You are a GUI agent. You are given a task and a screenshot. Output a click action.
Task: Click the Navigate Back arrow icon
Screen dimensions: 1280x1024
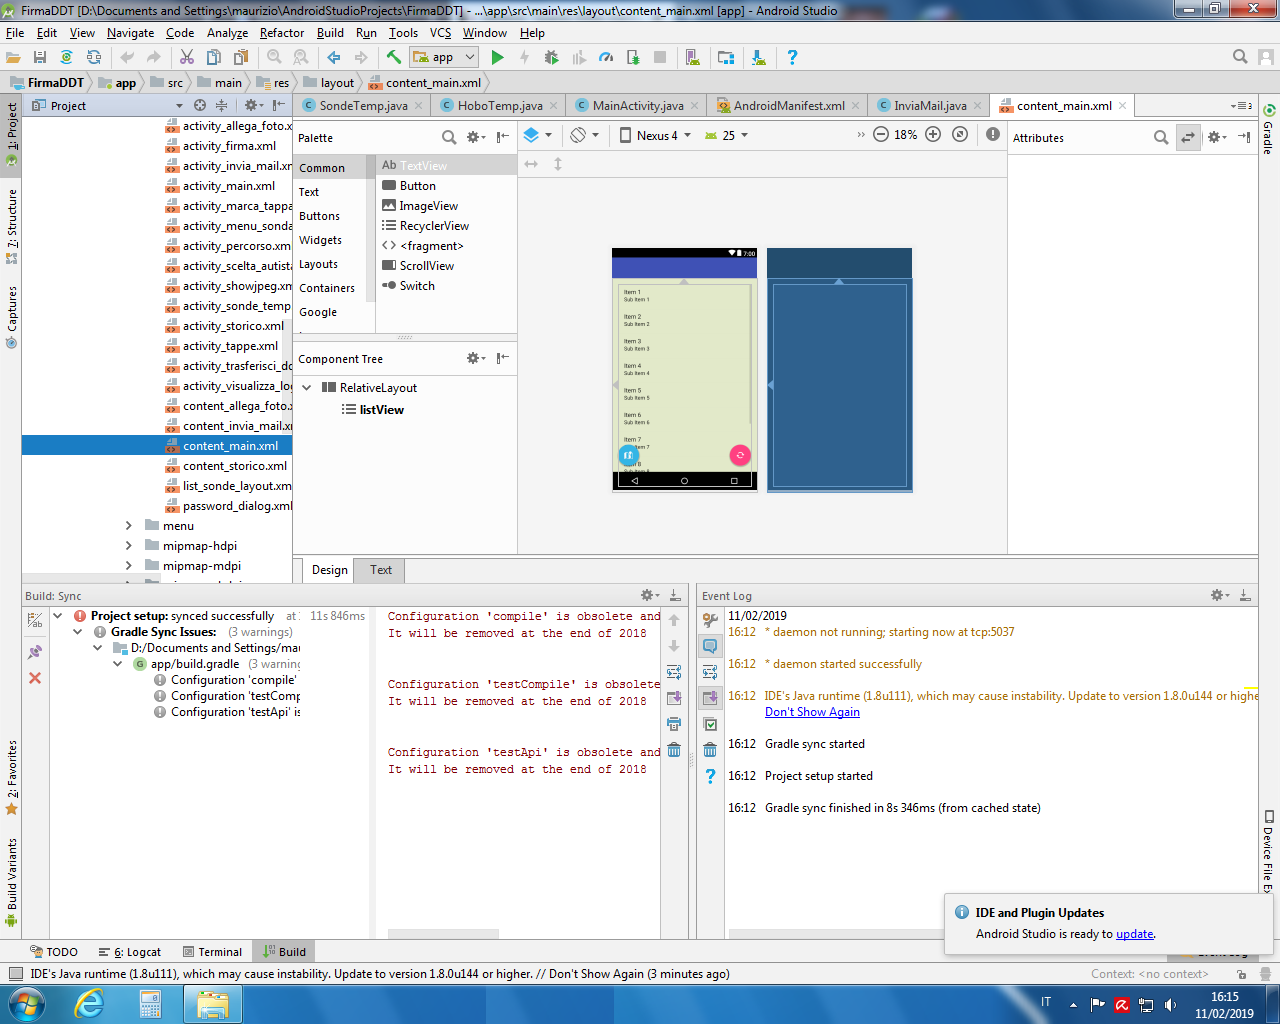click(x=334, y=57)
